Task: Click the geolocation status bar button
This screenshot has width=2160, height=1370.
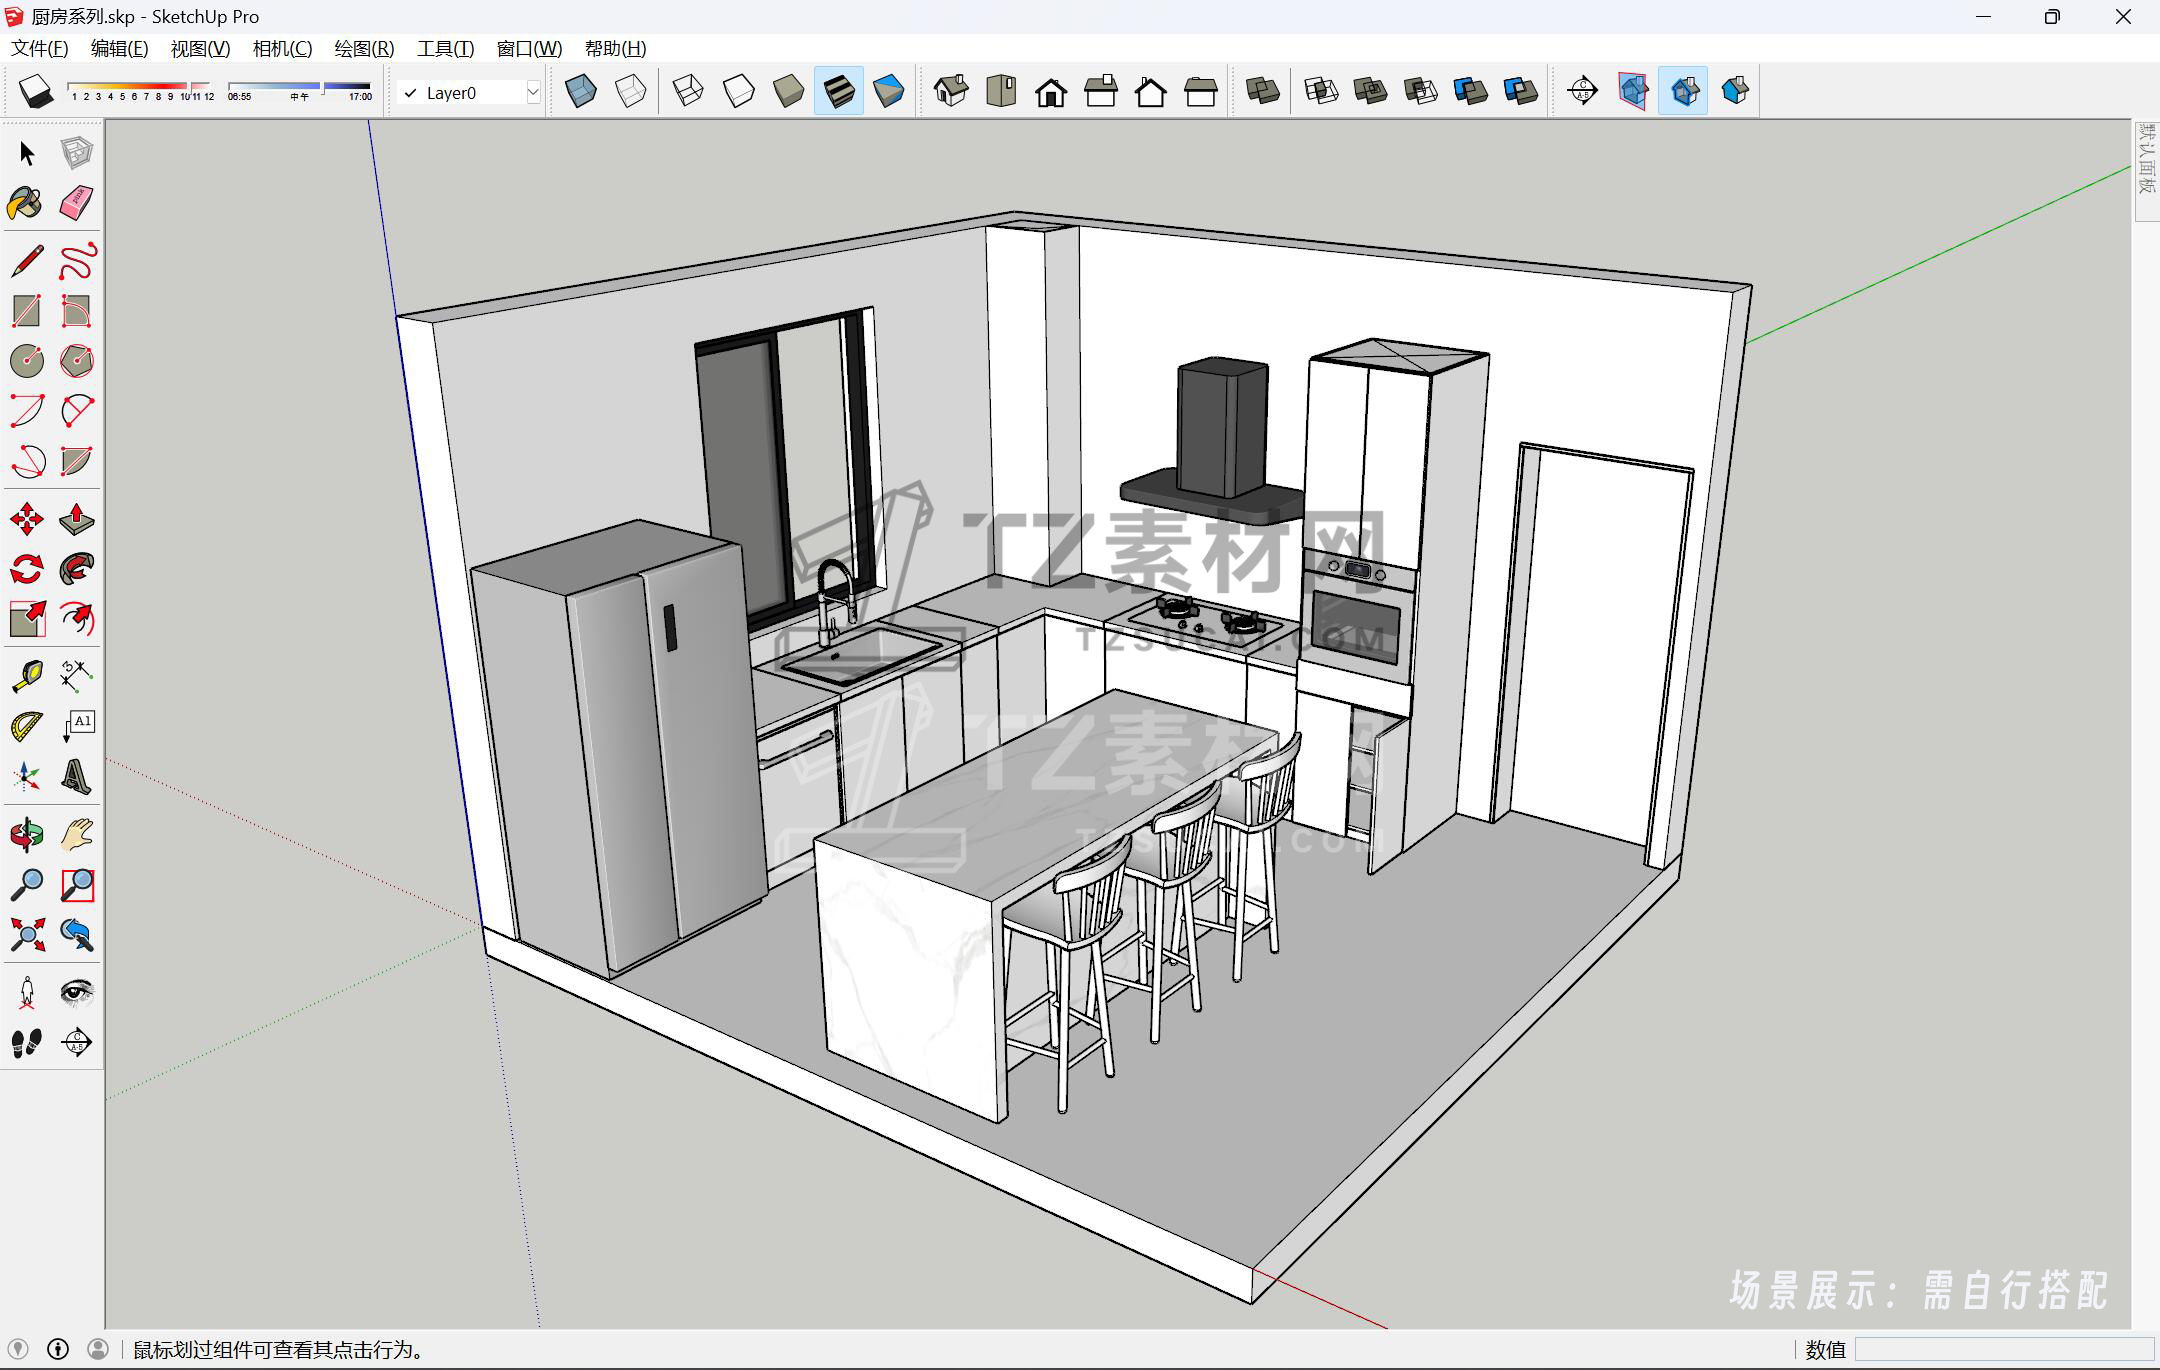Action: [18, 1349]
